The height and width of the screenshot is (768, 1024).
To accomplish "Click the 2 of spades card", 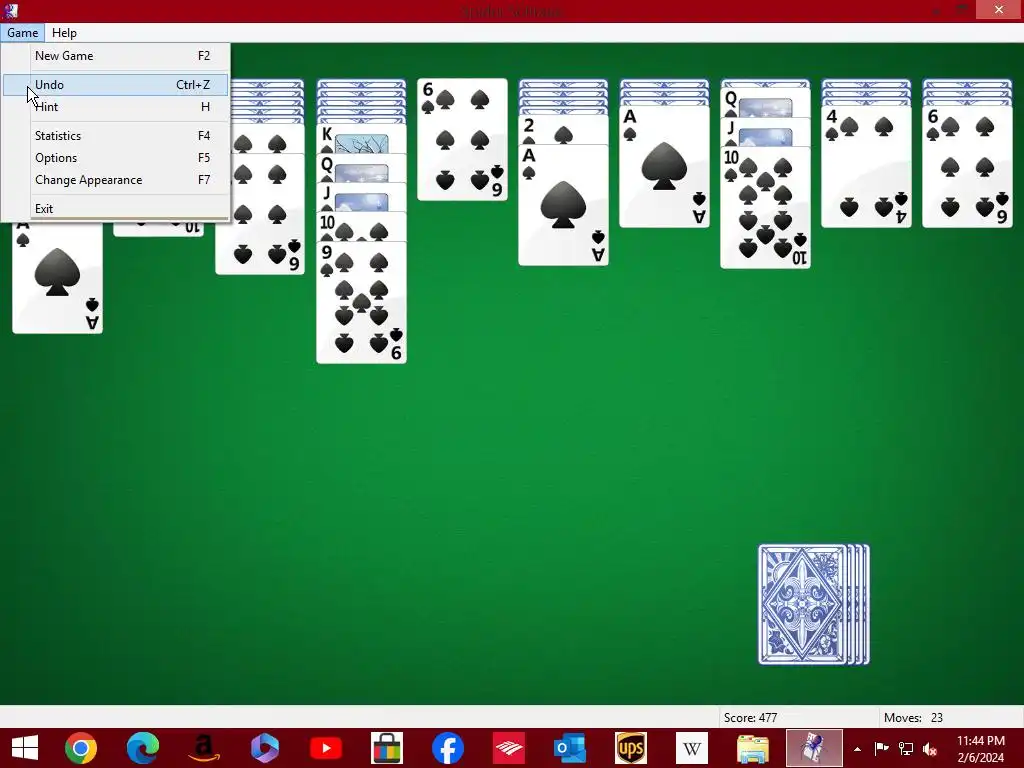I will tap(563, 129).
